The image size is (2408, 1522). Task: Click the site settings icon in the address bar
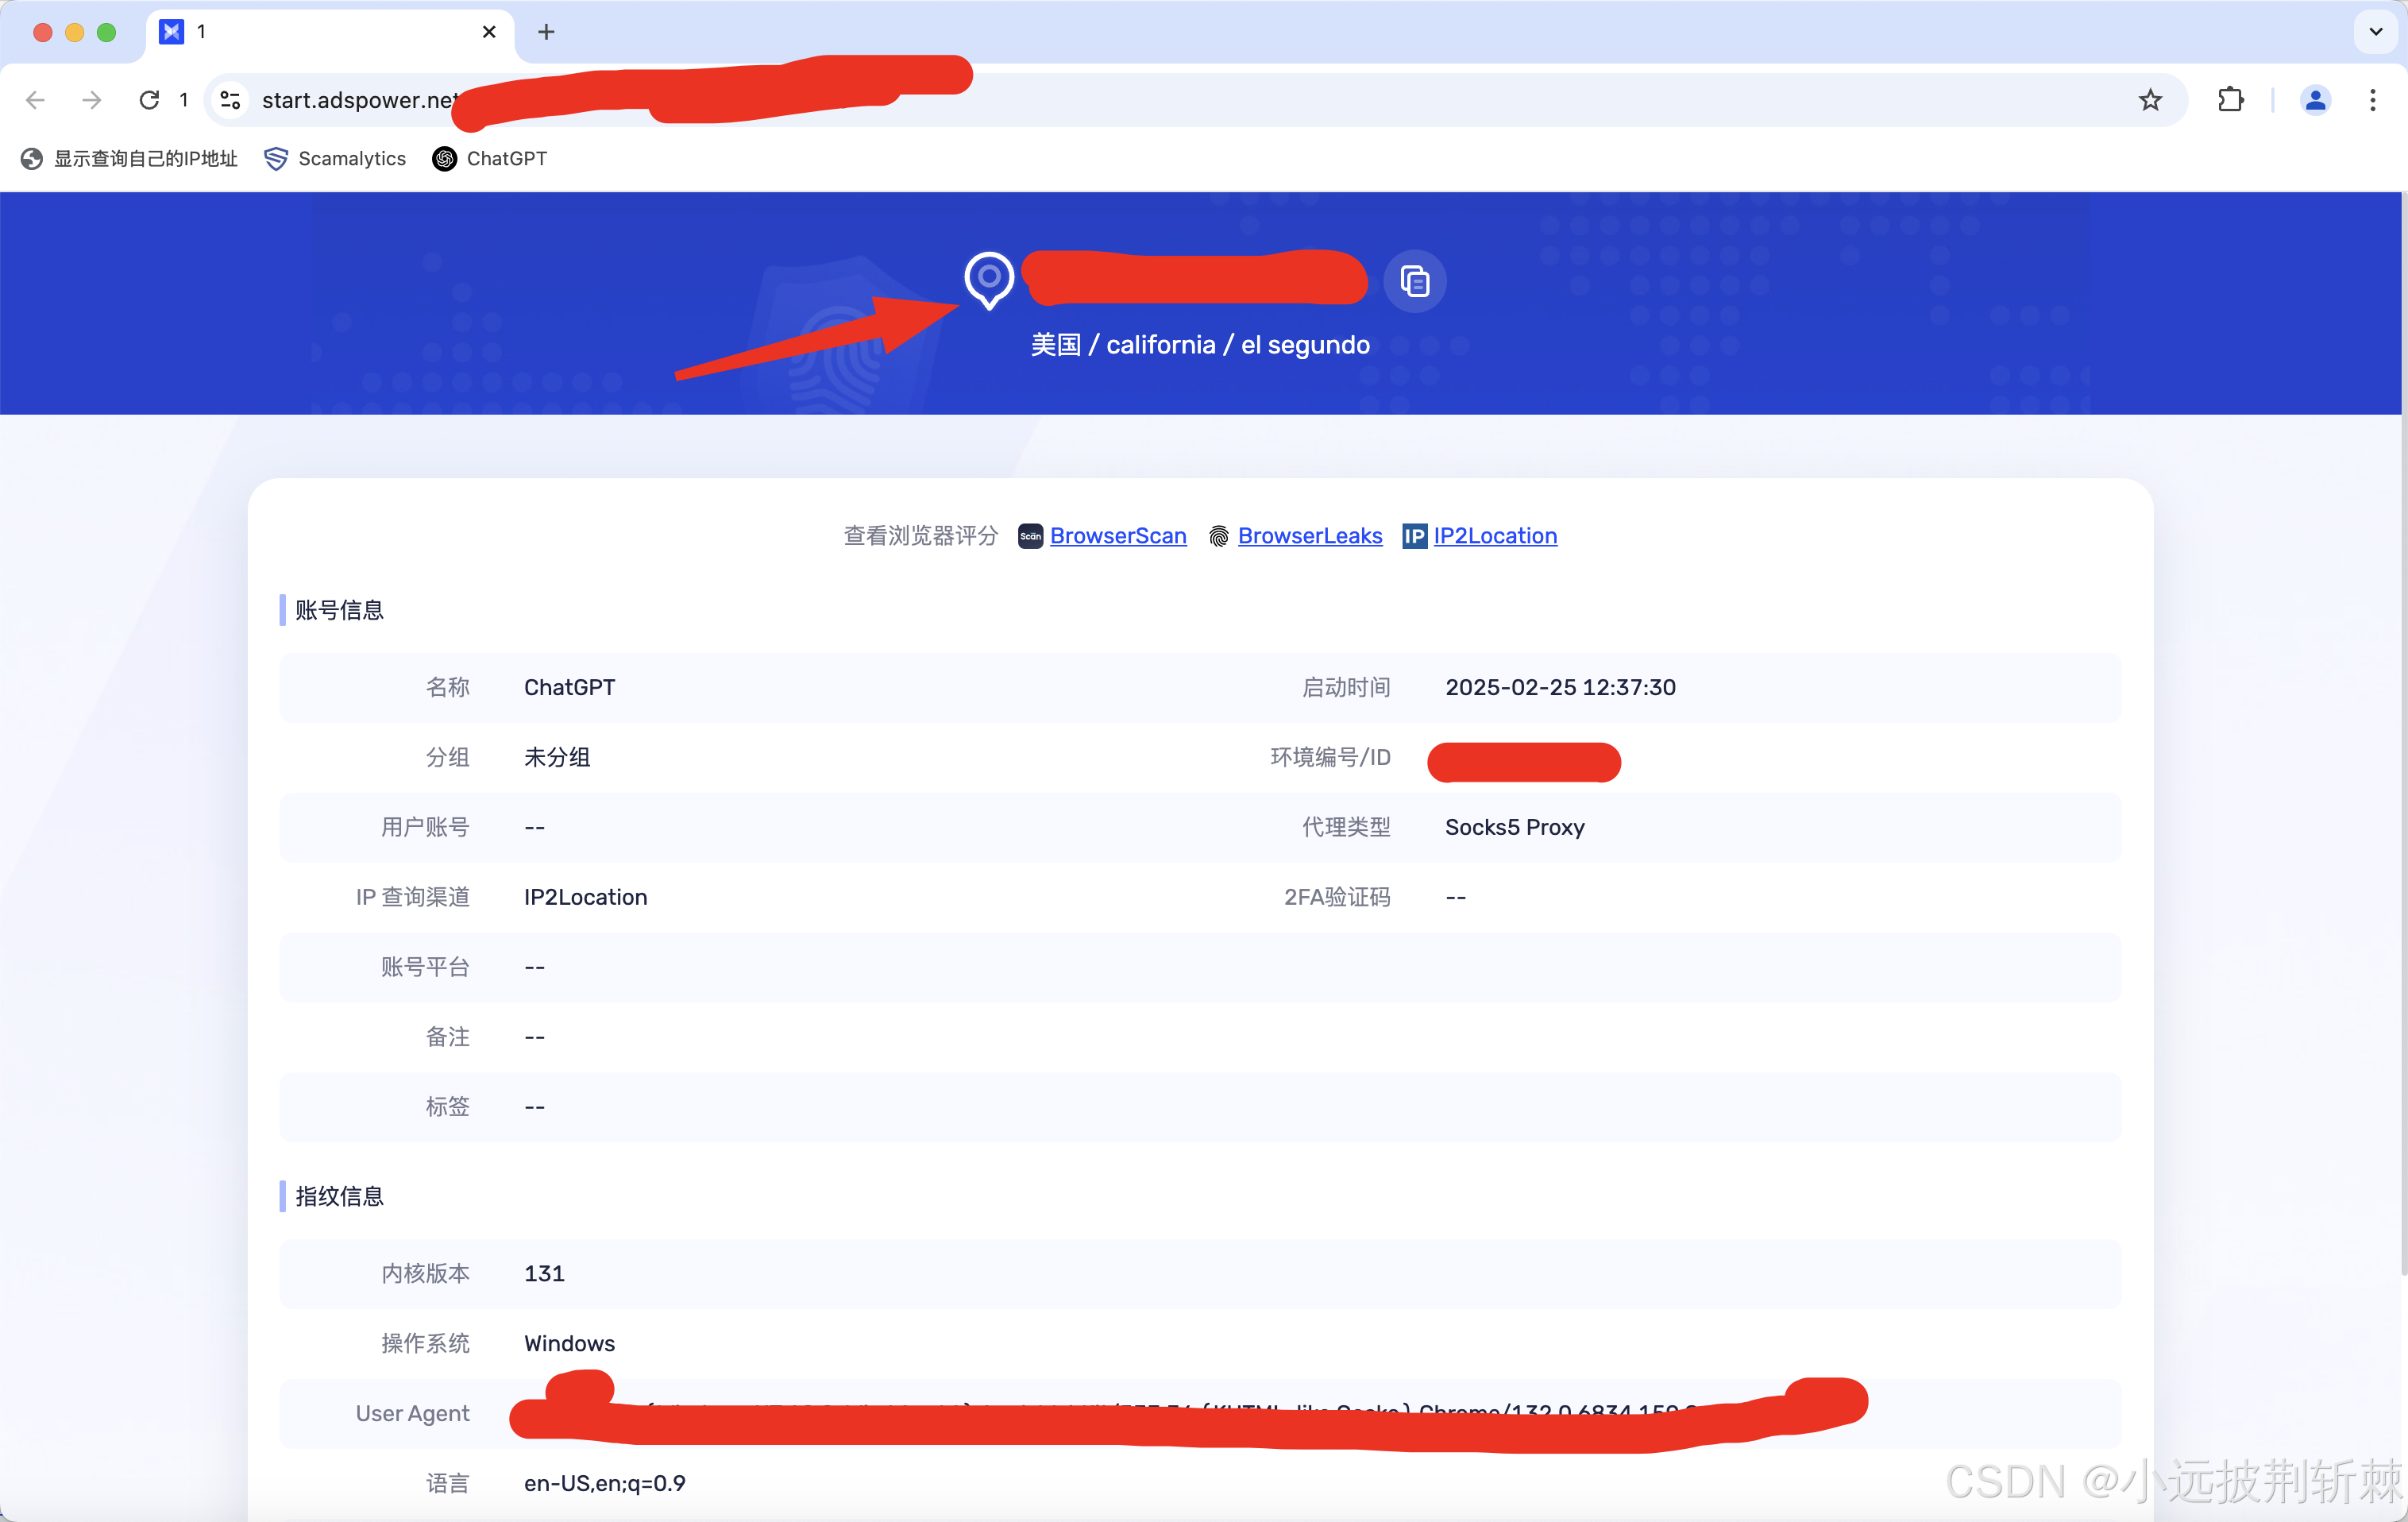coord(229,100)
